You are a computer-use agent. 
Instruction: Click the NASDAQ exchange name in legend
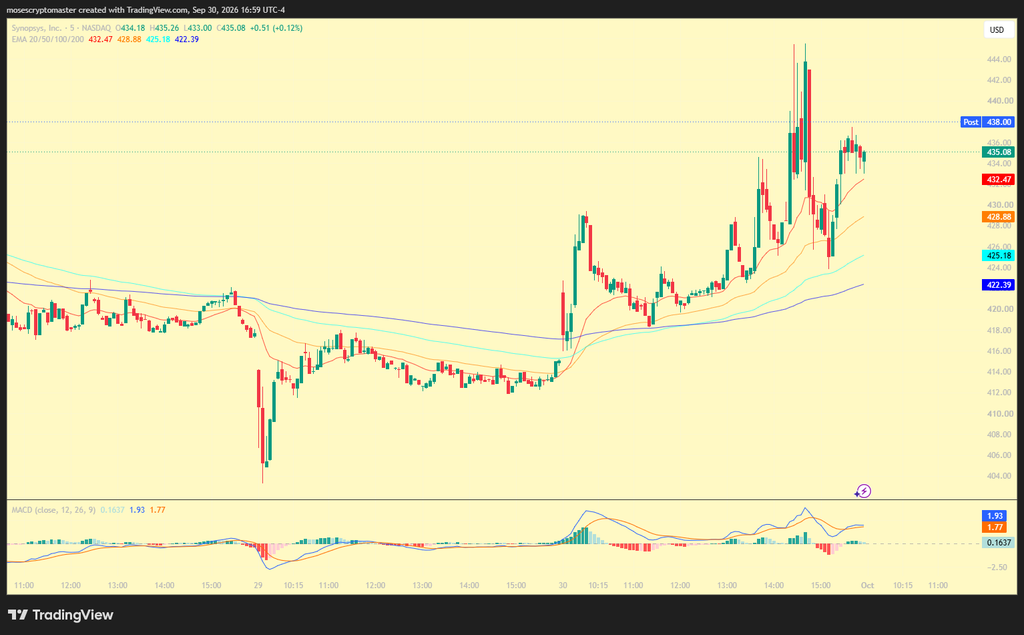pos(96,28)
